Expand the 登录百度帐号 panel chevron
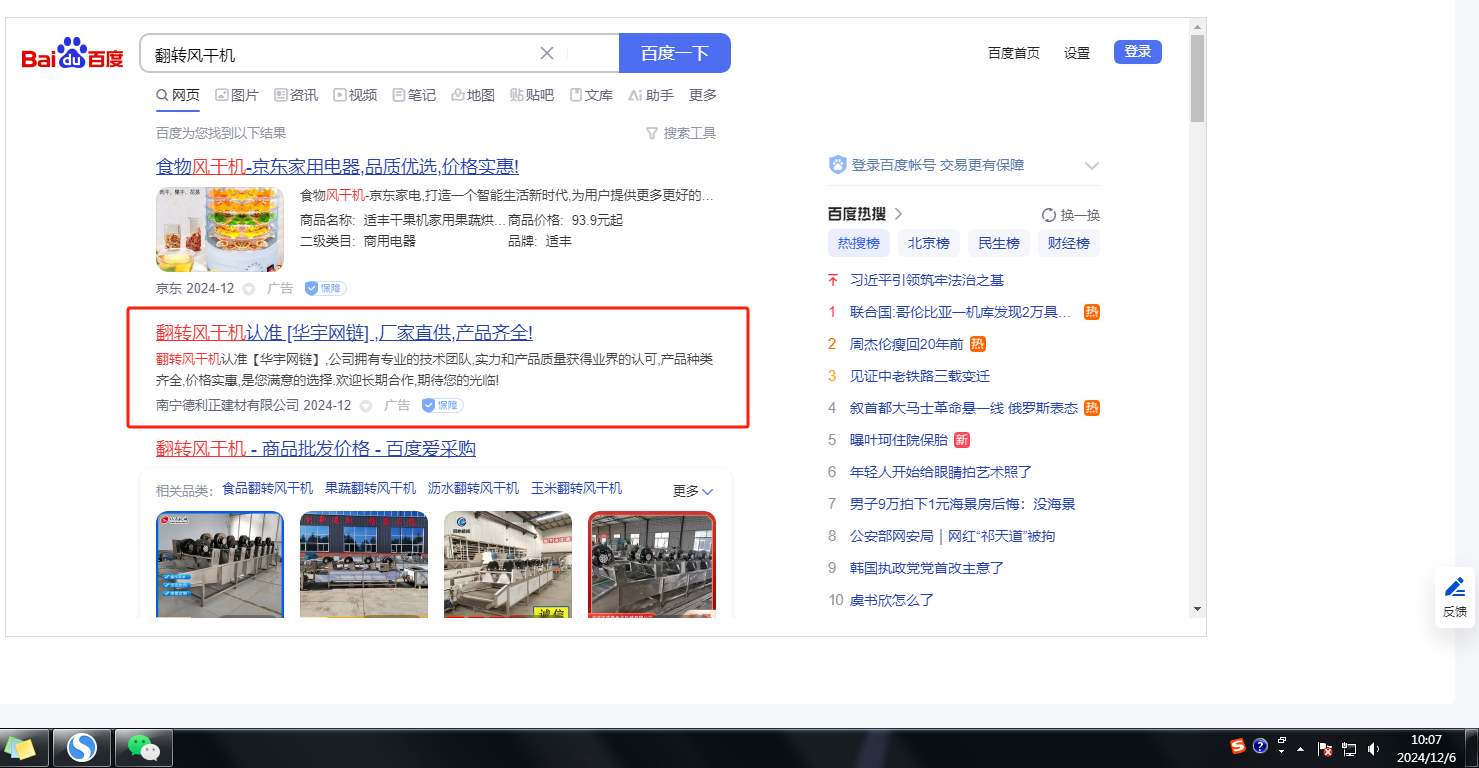Screen dimensions: 1479x768 [1092, 166]
